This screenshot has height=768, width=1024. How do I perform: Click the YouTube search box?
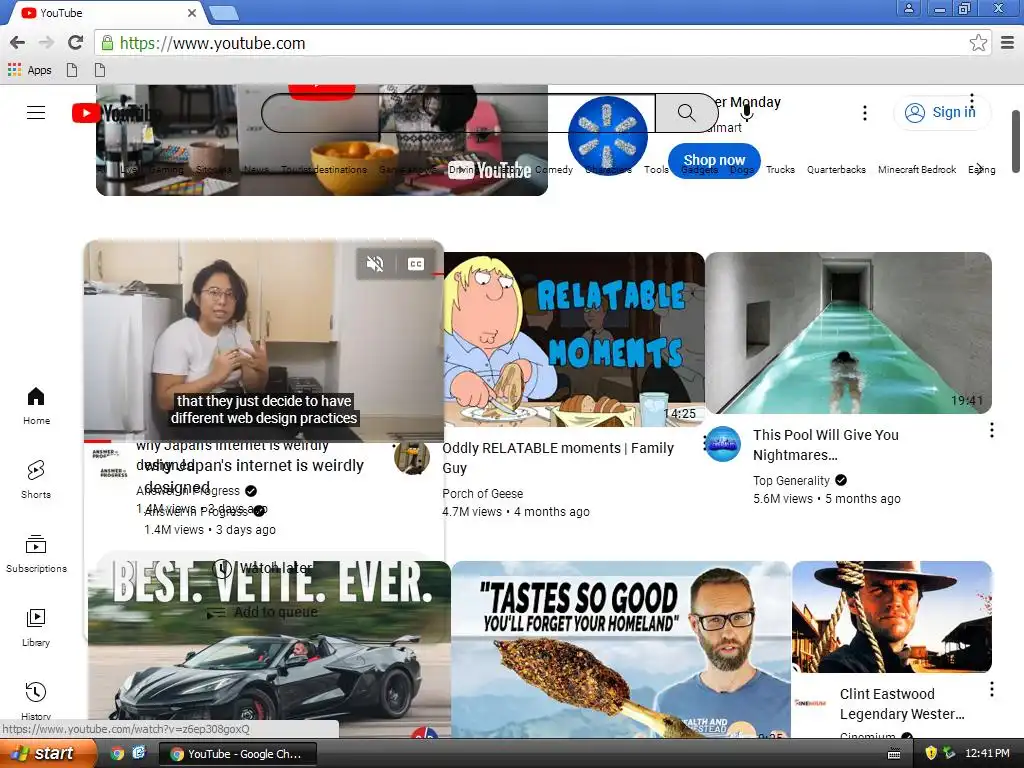pos(458,113)
